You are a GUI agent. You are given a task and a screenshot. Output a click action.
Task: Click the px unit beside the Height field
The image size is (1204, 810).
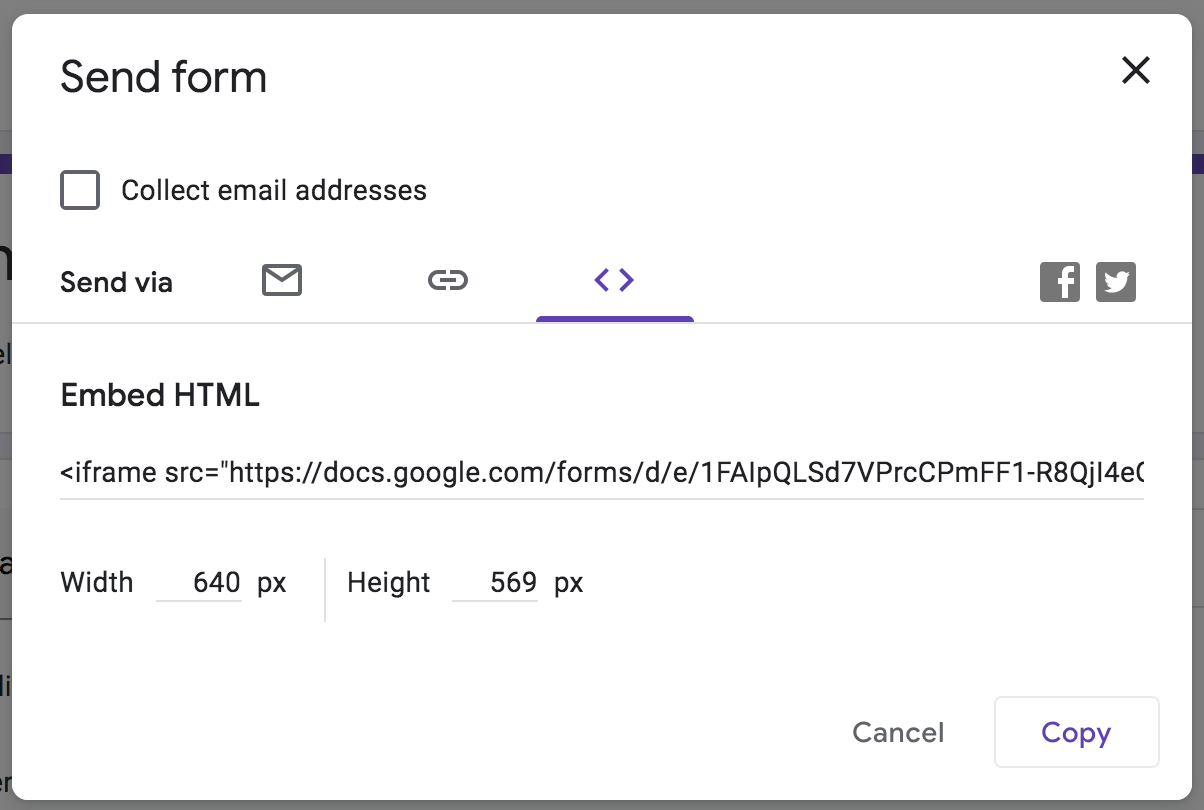click(569, 582)
